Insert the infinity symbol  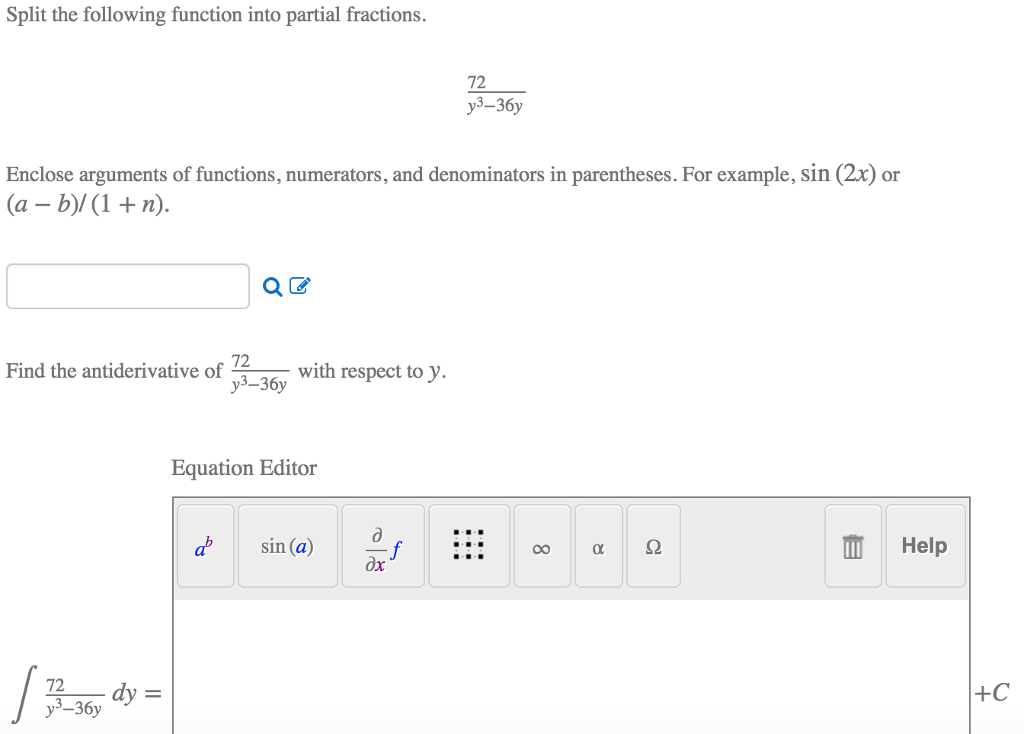541,546
